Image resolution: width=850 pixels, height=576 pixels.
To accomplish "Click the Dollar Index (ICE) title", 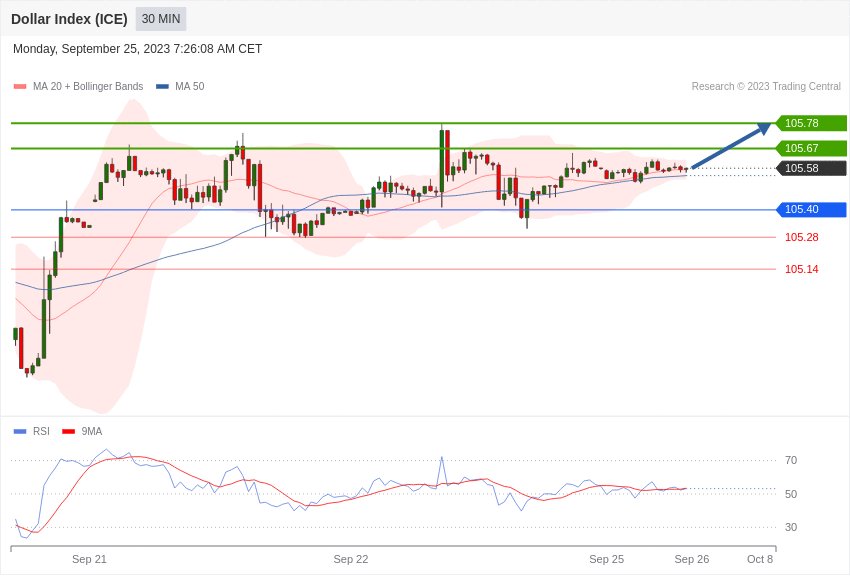I will [x=69, y=19].
